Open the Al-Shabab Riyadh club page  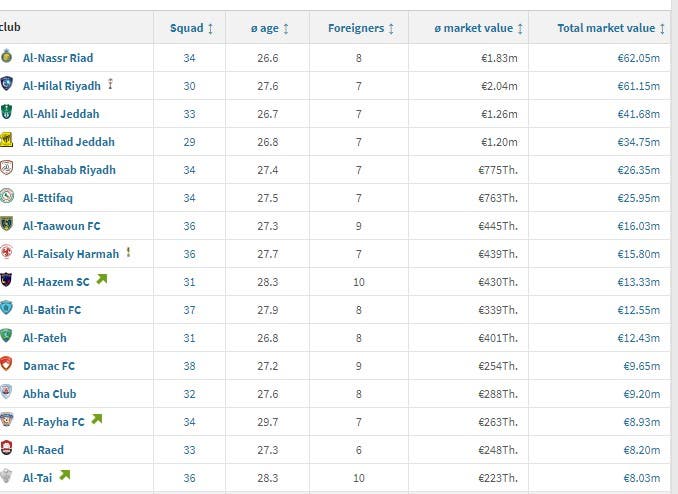point(69,170)
